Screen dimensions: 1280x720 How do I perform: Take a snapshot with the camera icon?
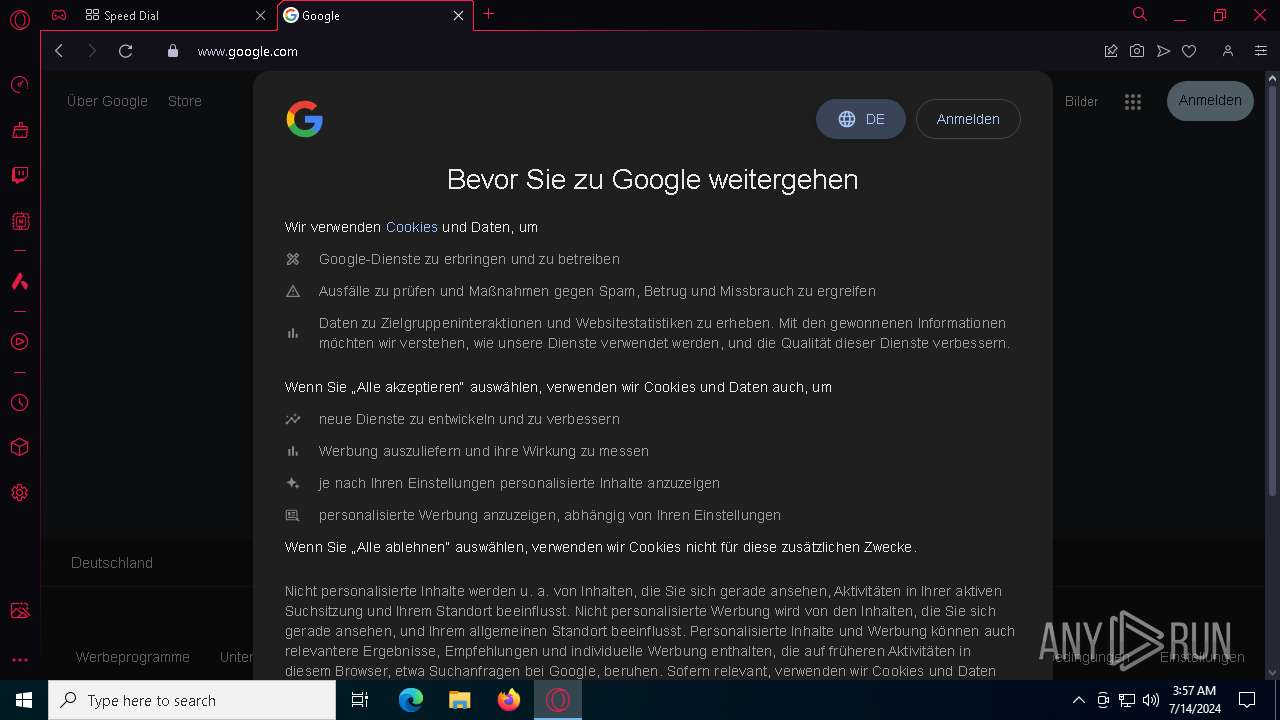coord(1137,51)
